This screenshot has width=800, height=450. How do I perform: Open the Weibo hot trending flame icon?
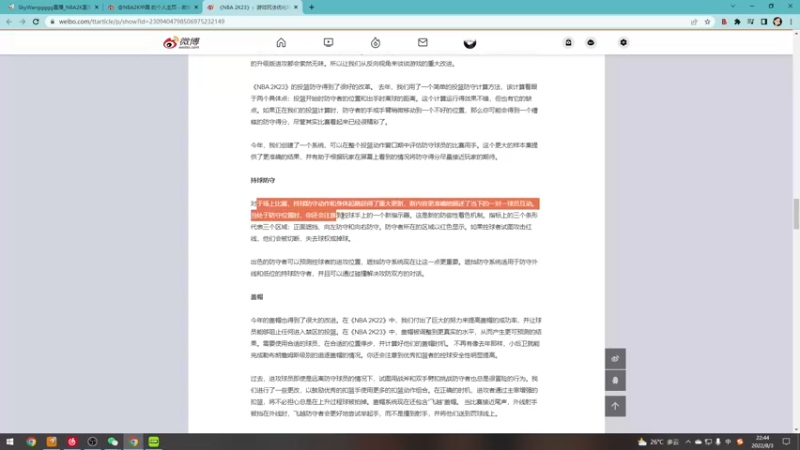coord(376,43)
